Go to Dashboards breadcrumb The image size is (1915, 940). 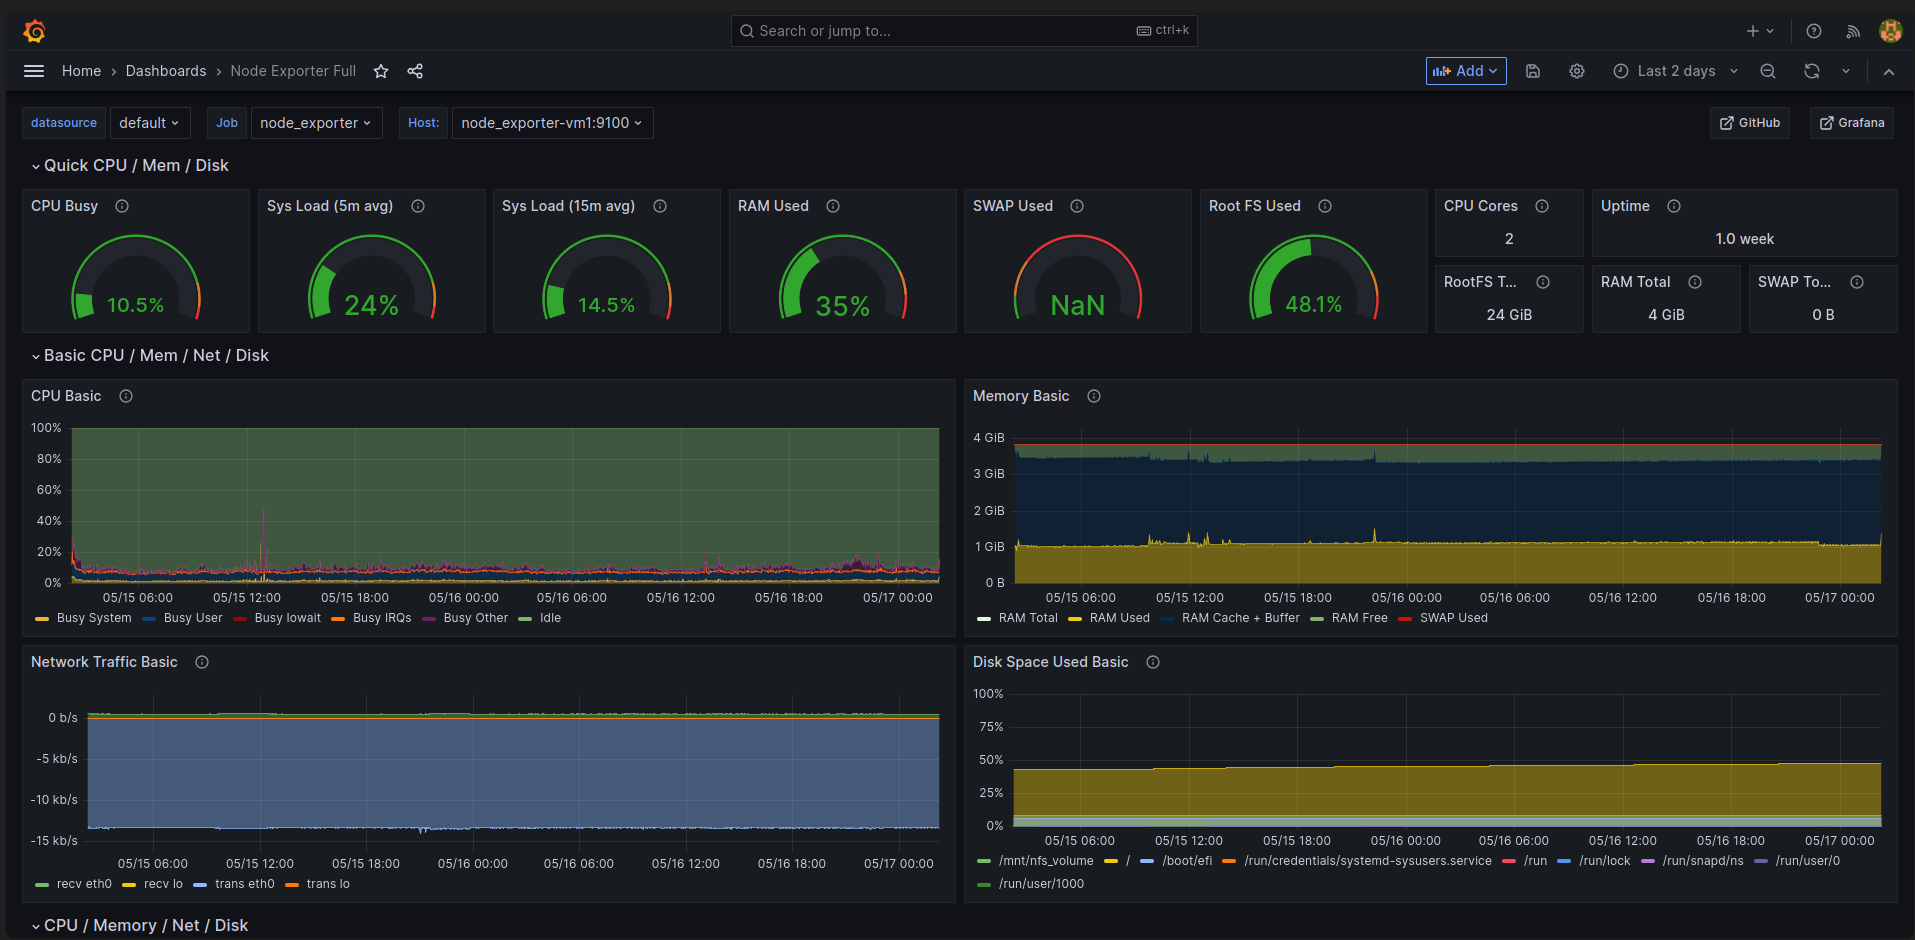(x=166, y=71)
